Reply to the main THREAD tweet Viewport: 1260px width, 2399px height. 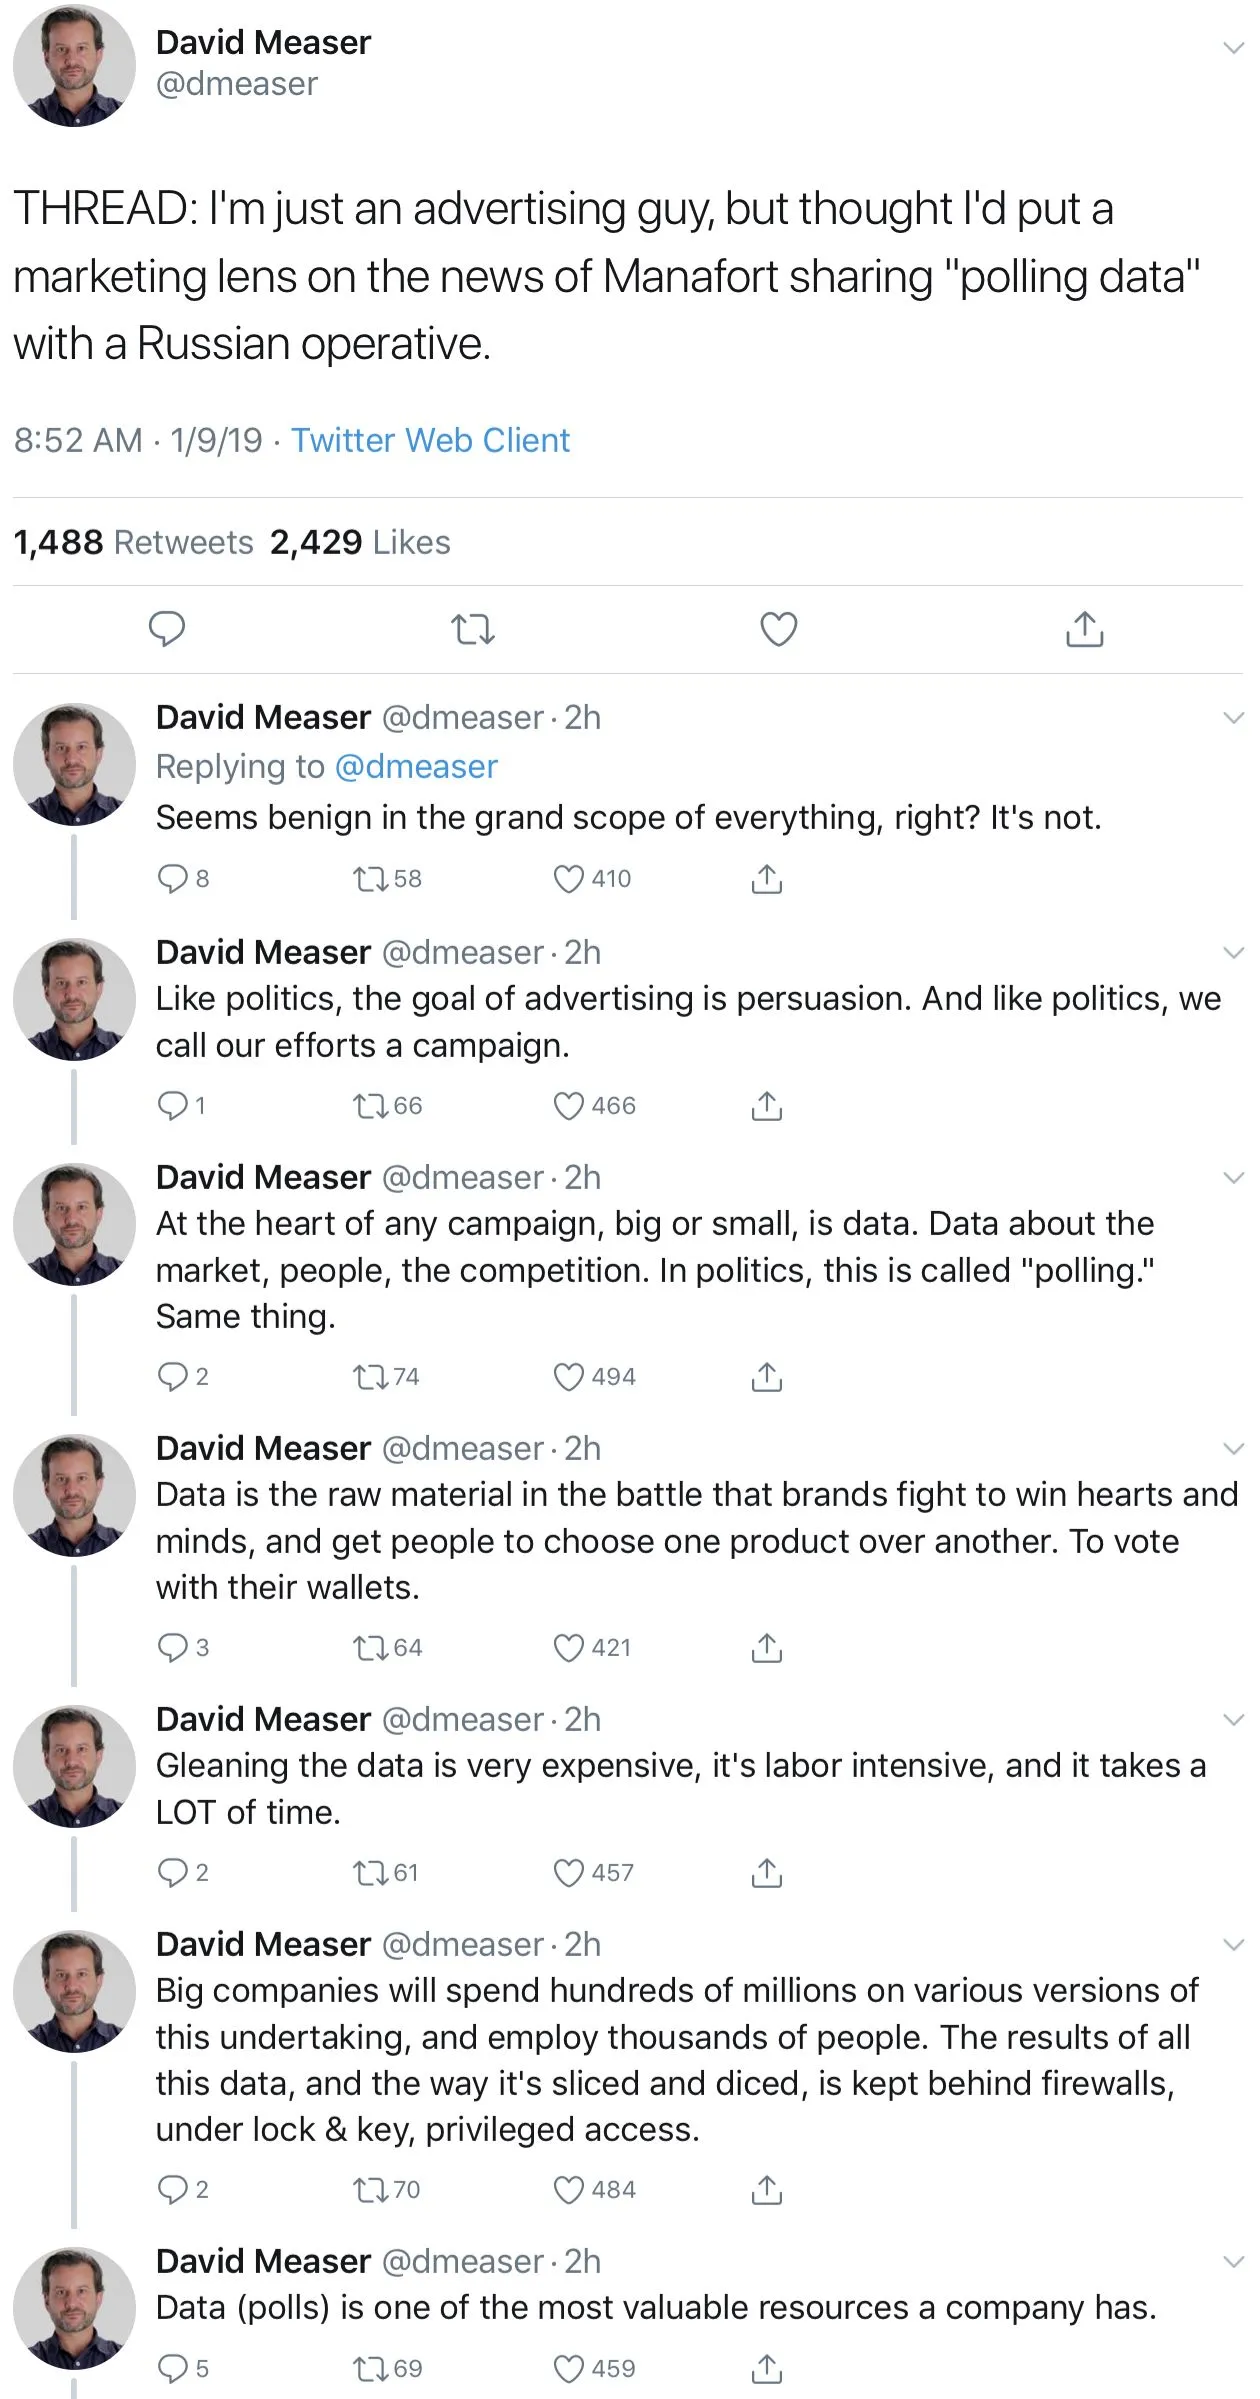pyautogui.click(x=167, y=629)
